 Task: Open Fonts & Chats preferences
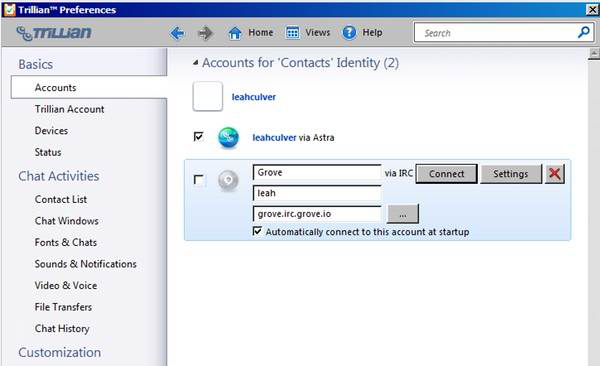tap(65, 242)
